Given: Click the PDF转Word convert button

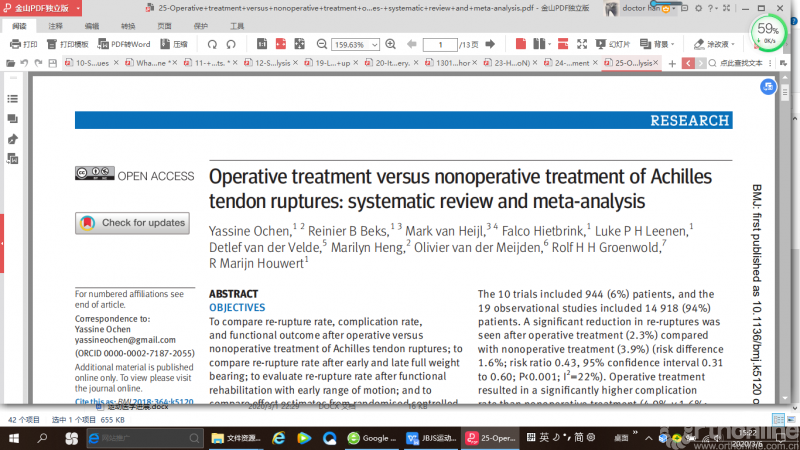Looking at the screenshot, I should [x=124, y=44].
